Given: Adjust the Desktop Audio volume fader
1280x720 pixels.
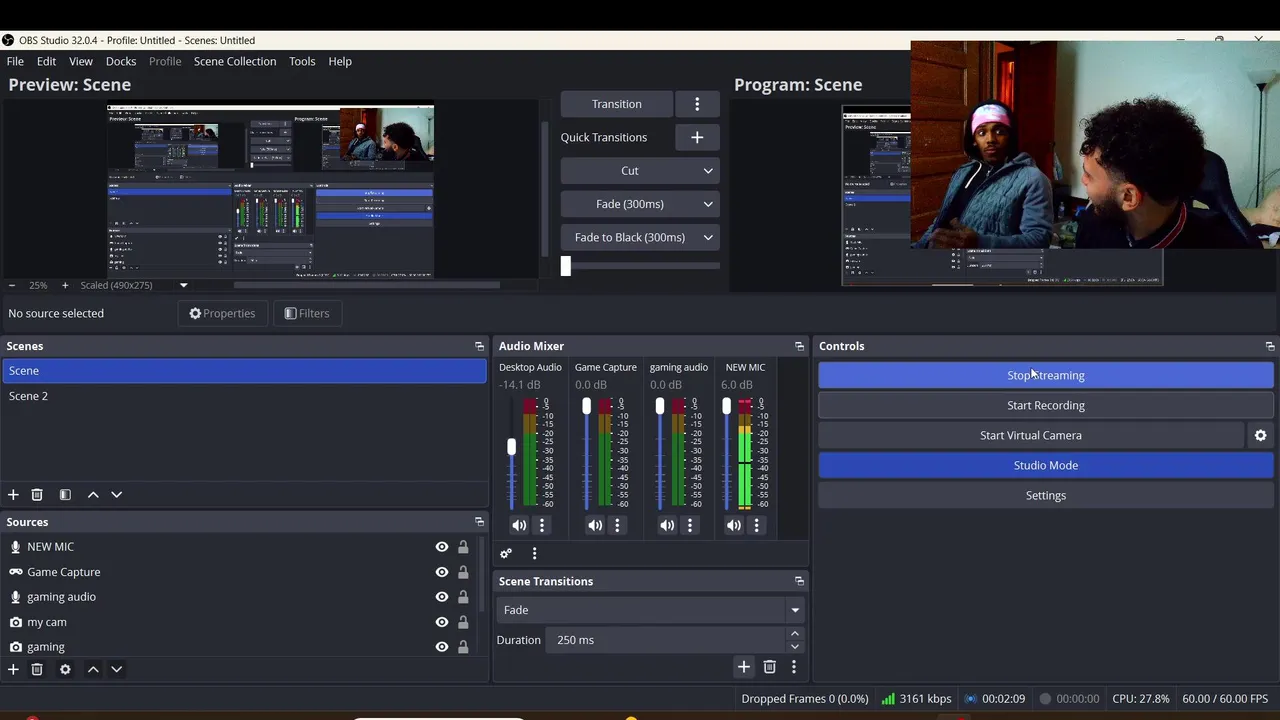Looking at the screenshot, I should [x=512, y=447].
